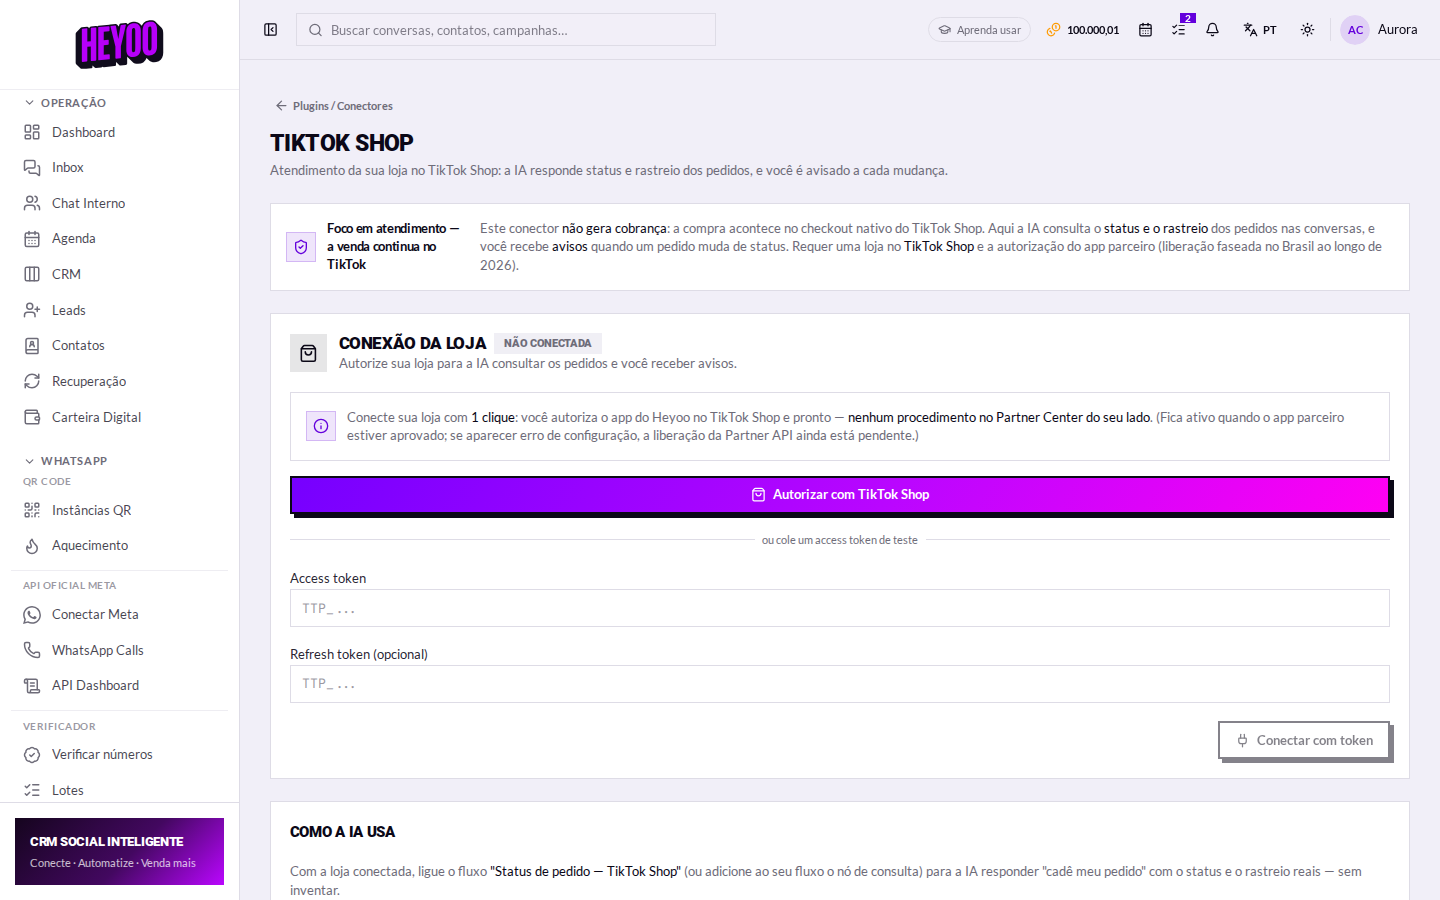
Task: Open the notifications bell
Action: tap(1212, 30)
